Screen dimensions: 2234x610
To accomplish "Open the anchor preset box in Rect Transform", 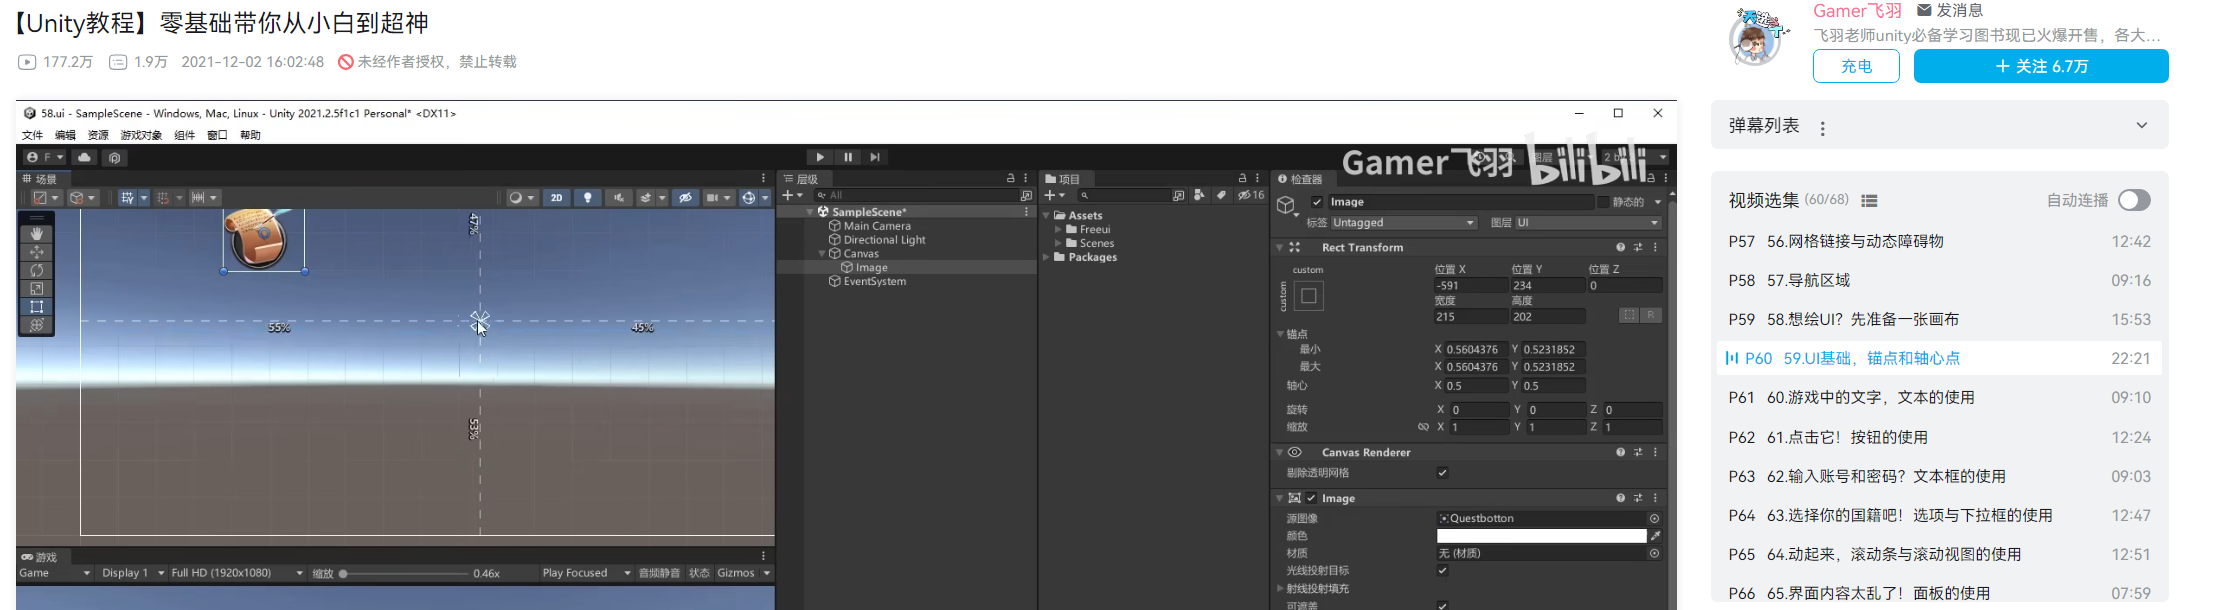I will coord(1308,296).
